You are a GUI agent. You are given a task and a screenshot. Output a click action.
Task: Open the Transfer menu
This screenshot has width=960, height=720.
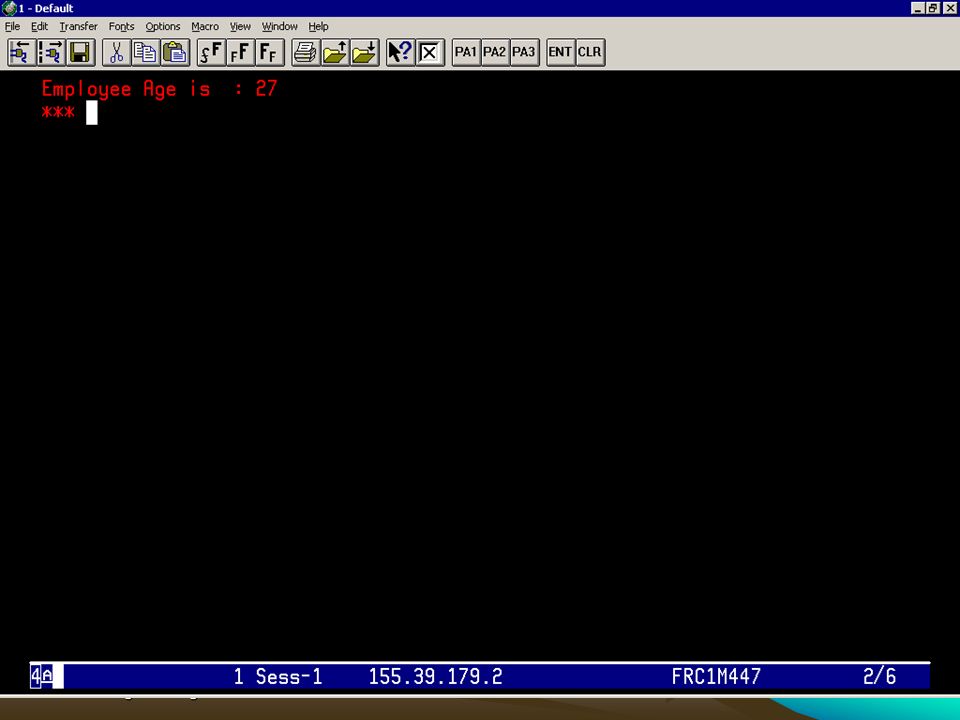click(78, 26)
